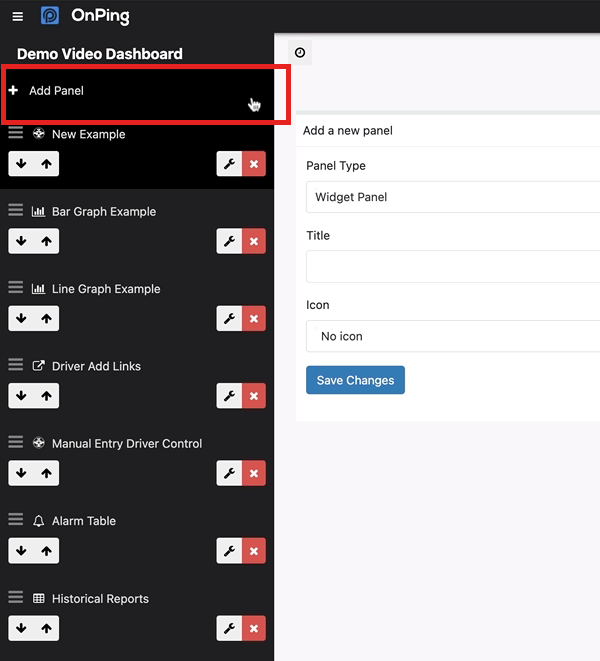Move Historical Reports panel down

coord(21,628)
